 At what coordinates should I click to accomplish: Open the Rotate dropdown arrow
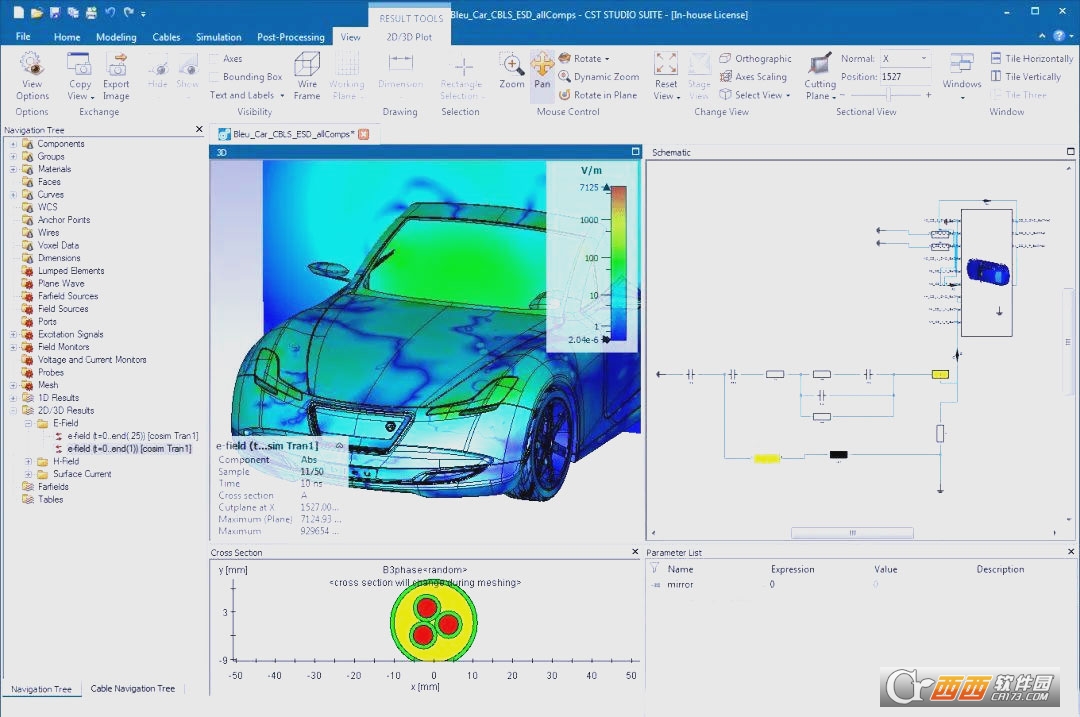point(607,59)
